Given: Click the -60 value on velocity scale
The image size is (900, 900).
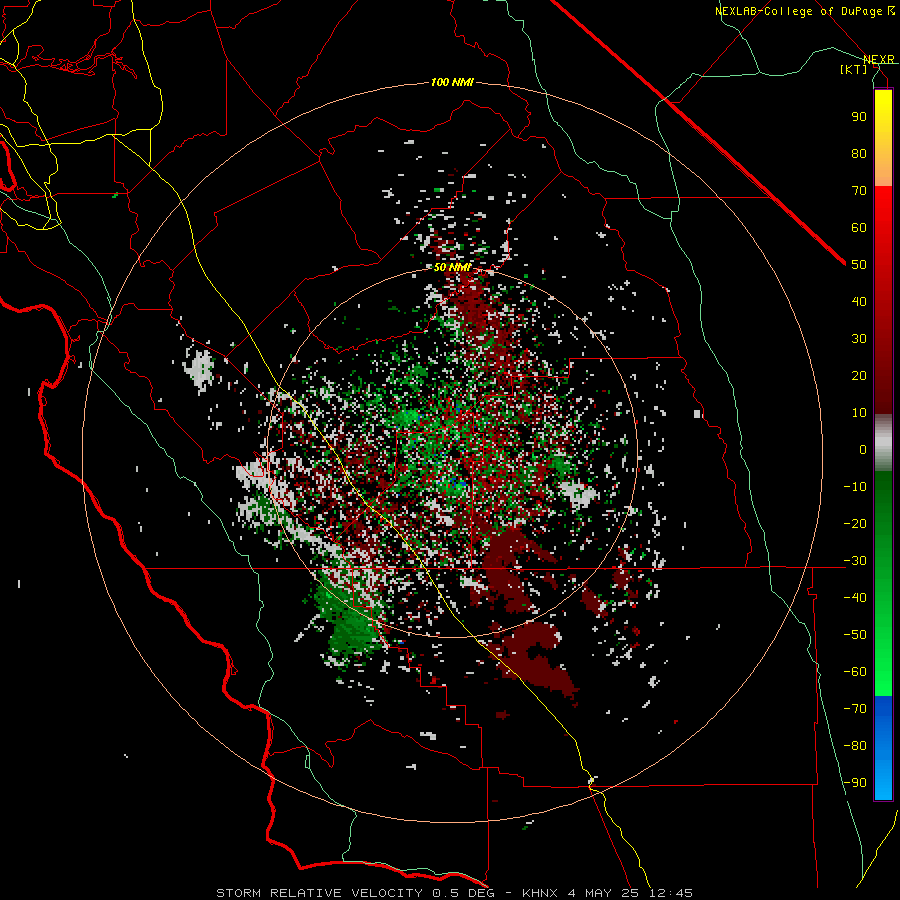Looking at the screenshot, I should coord(855,672).
